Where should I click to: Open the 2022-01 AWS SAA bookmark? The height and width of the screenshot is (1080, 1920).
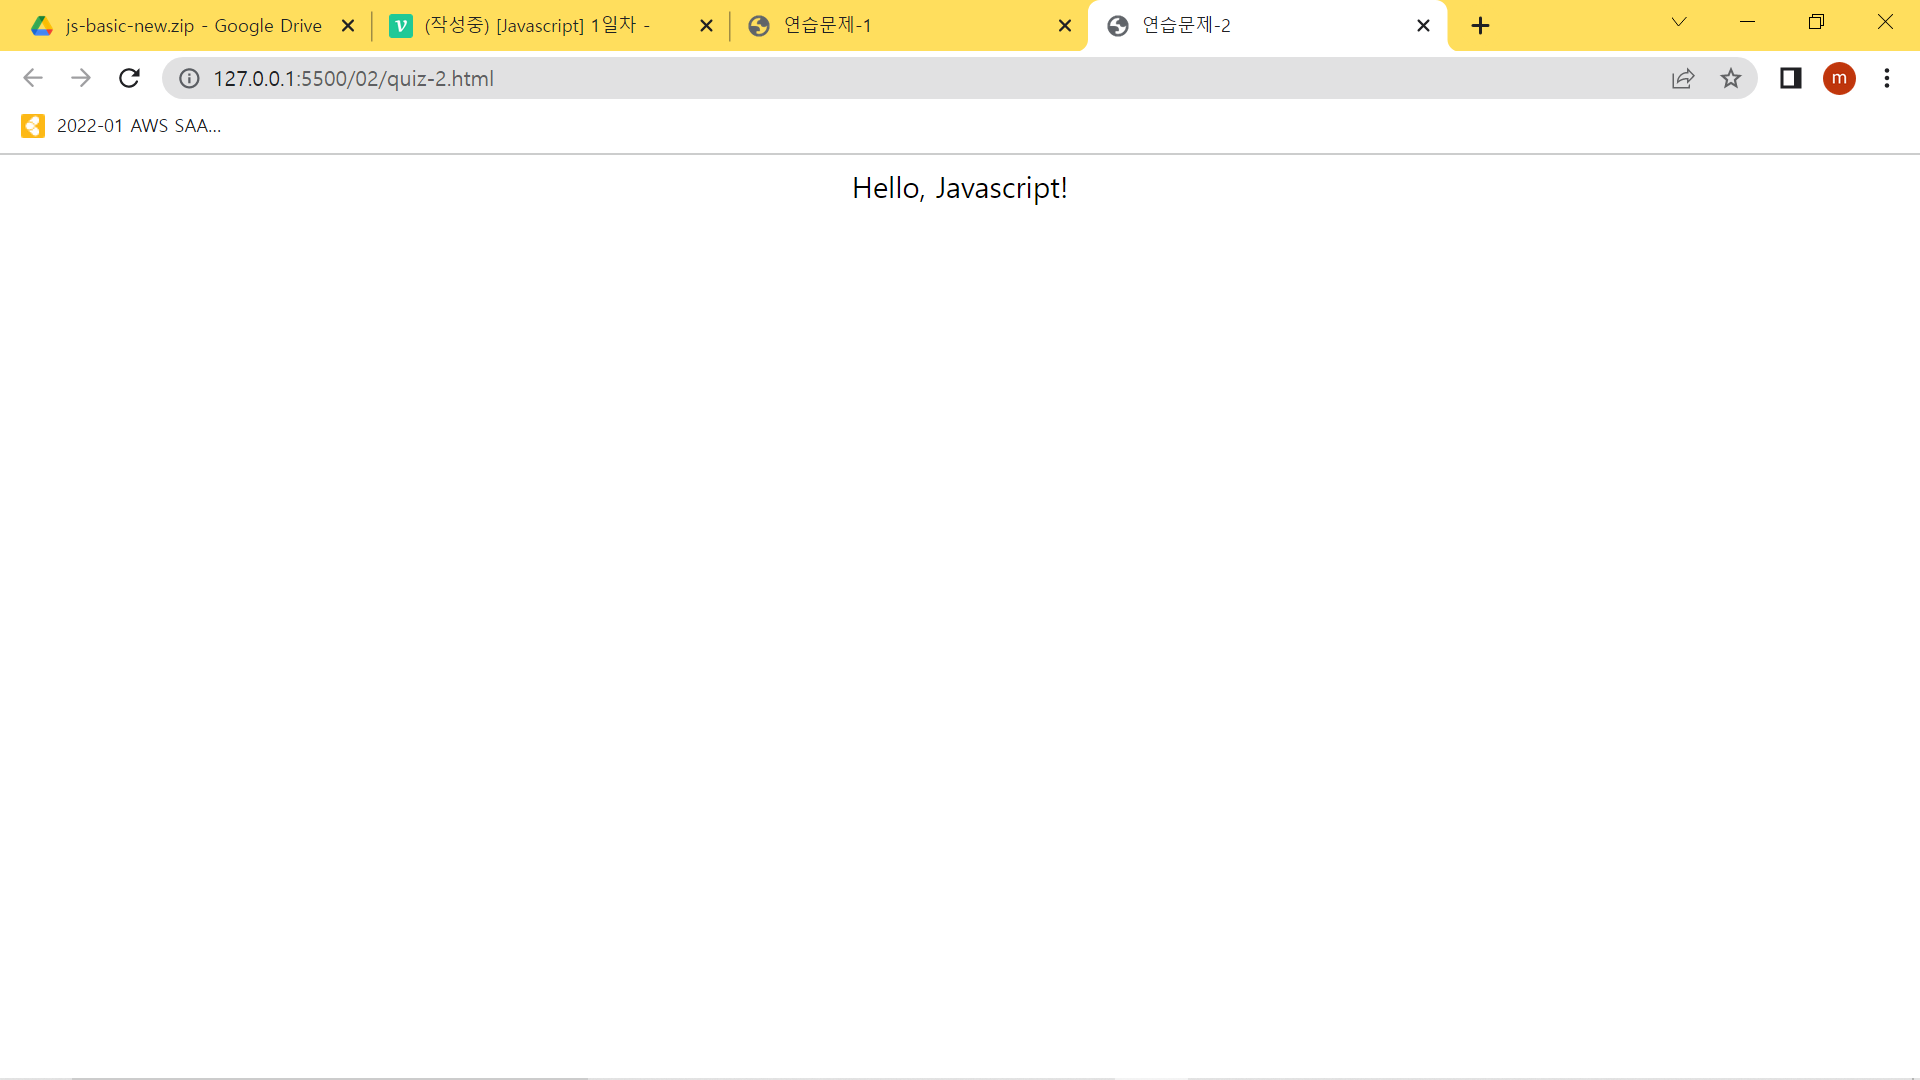coord(121,126)
